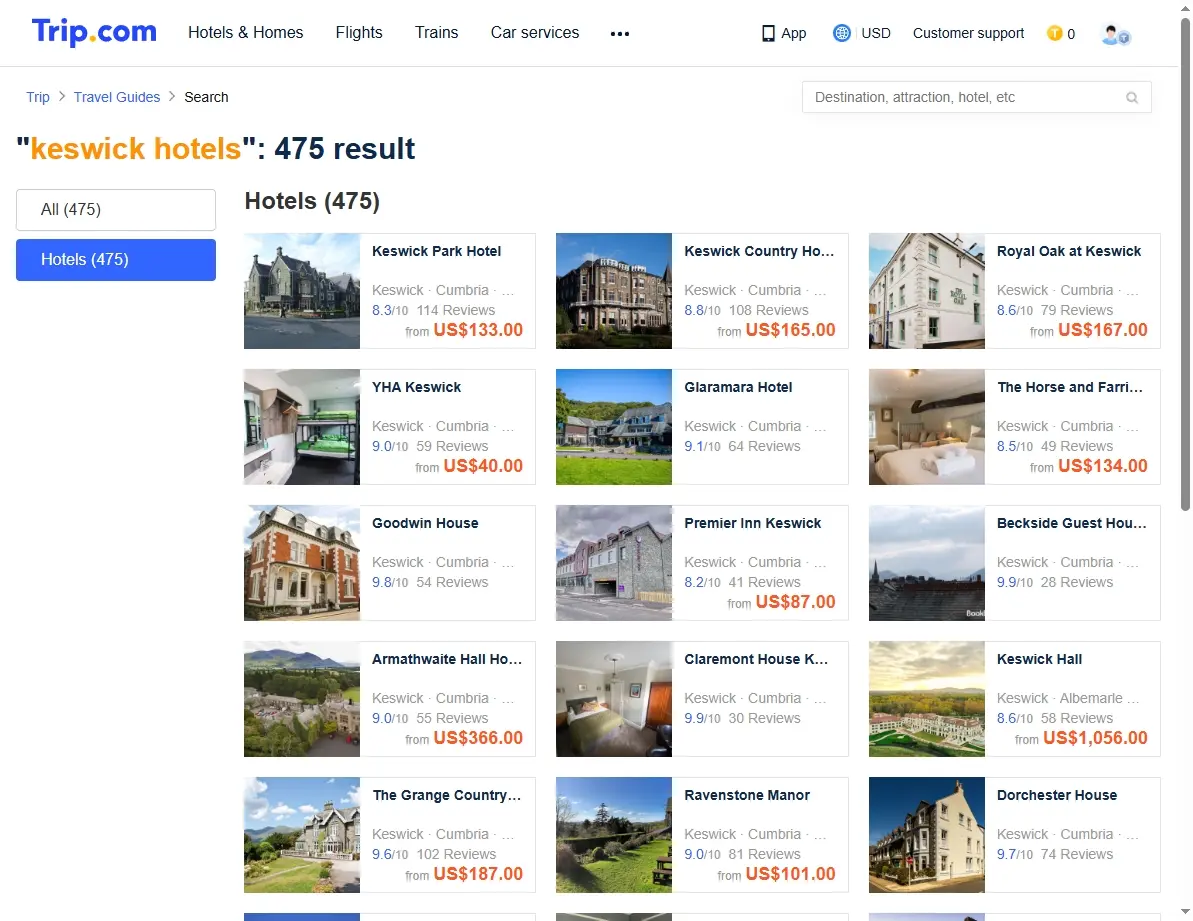
Task: Open Goodwin House listing title
Action: click(x=425, y=523)
